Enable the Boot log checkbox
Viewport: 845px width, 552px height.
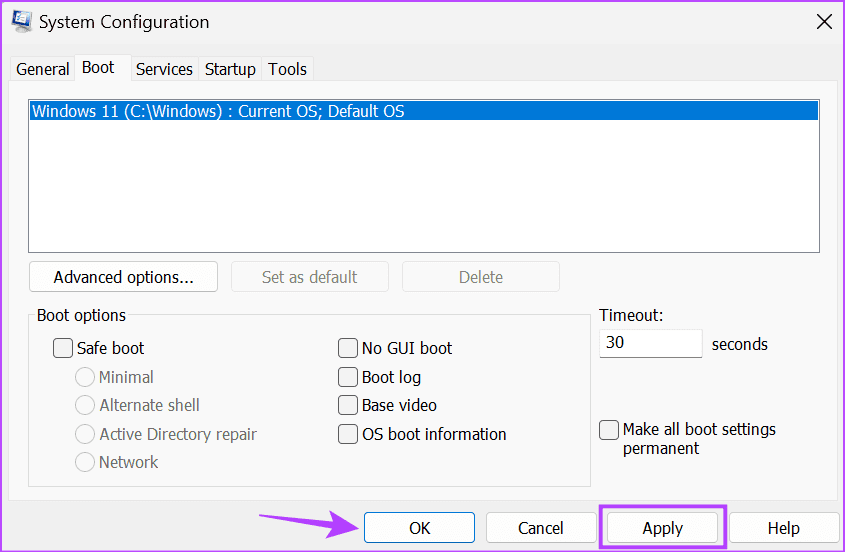point(348,377)
